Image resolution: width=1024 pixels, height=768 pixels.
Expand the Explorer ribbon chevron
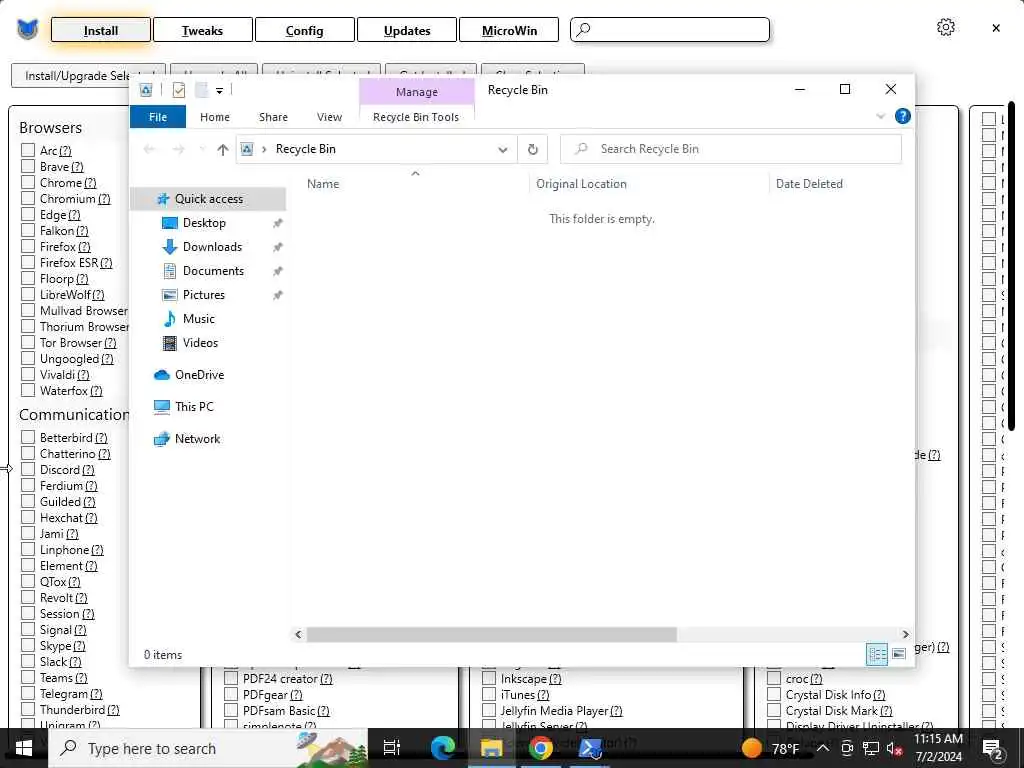click(880, 116)
